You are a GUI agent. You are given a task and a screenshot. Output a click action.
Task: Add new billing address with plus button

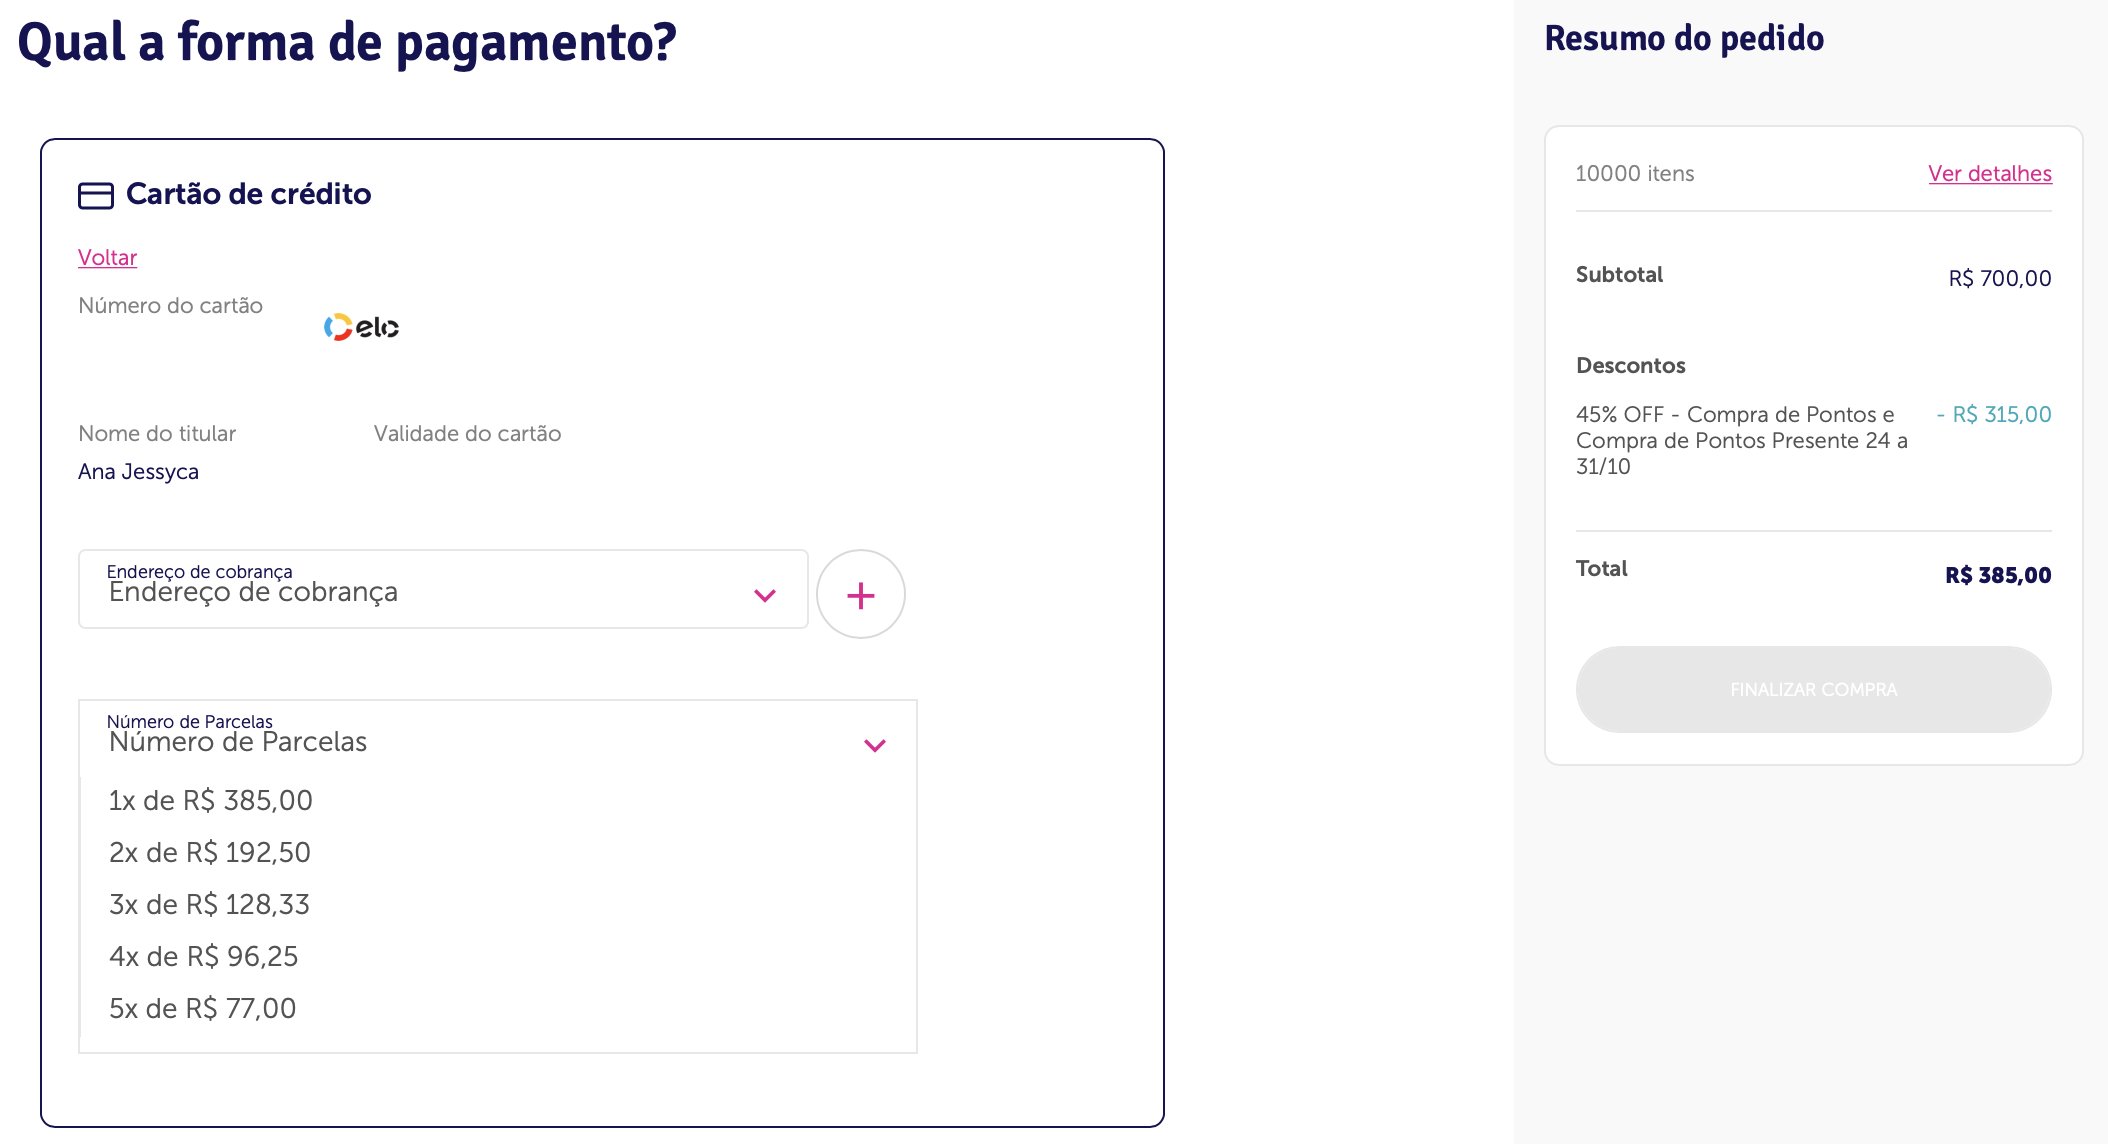(861, 594)
